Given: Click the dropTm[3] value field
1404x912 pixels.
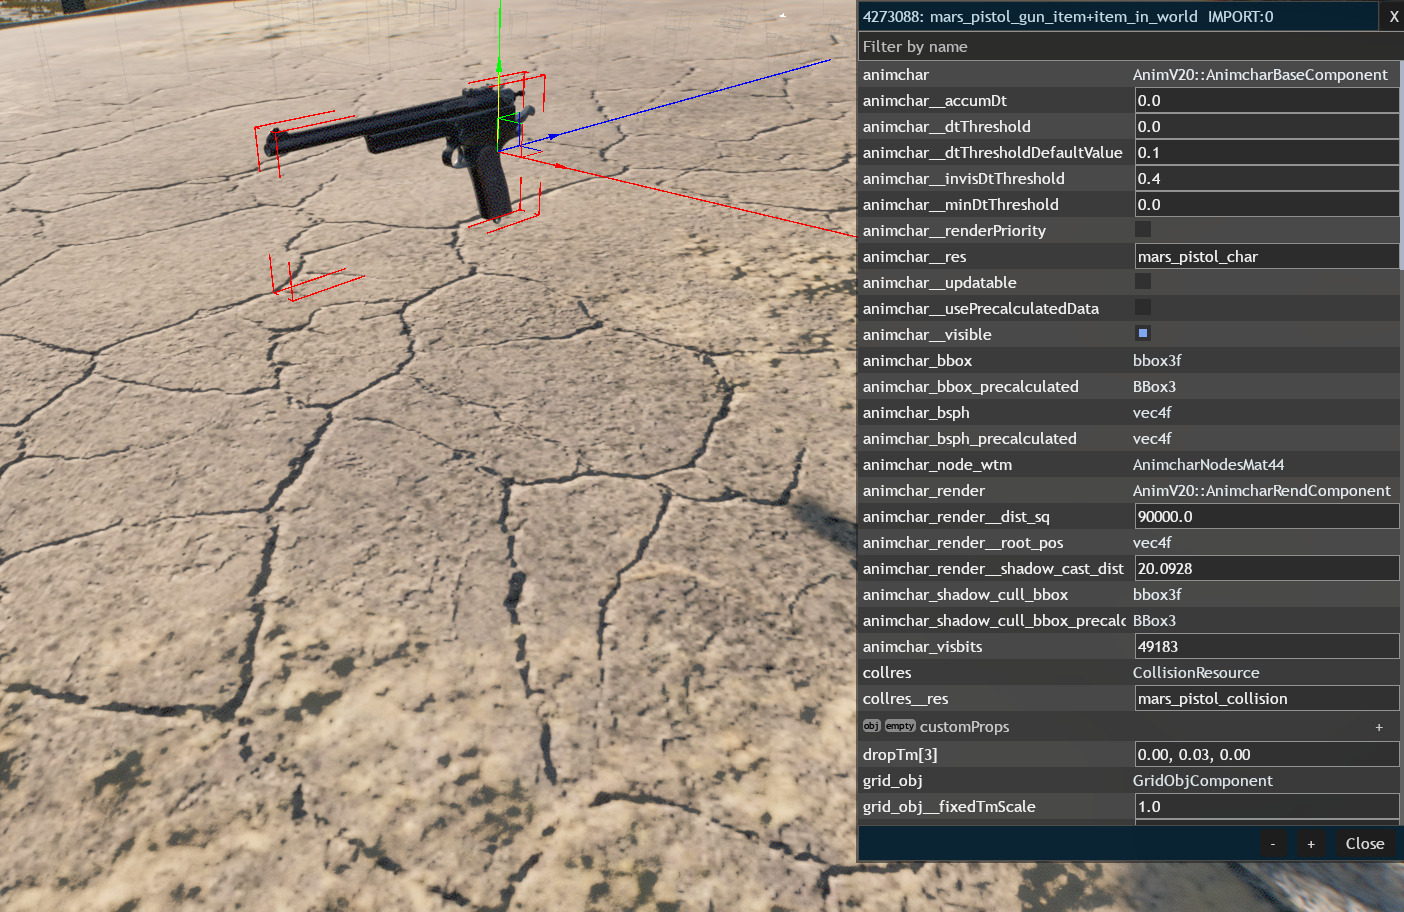Looking at the screenshot, I should [x=1266, y=754].
